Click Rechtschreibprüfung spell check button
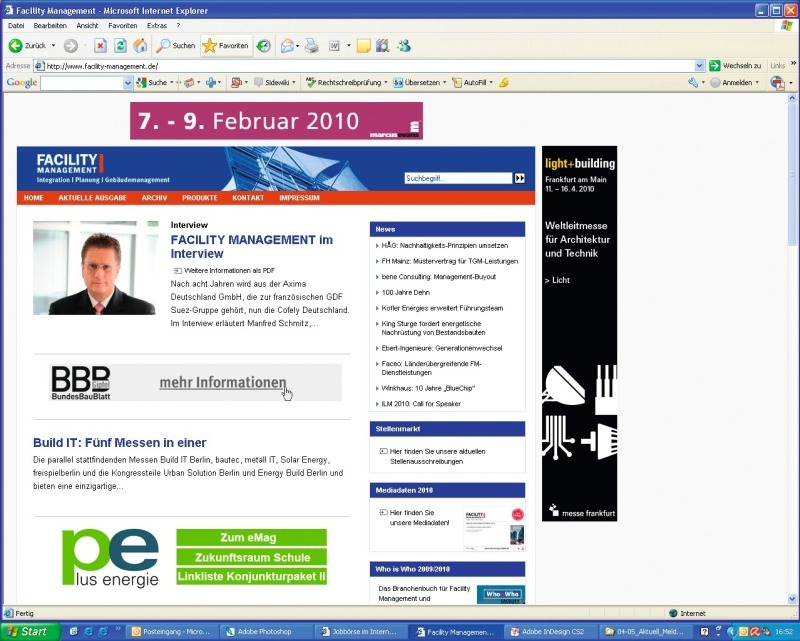Screen dimensions: 800x641 pyautogui.click(x=344, y=83)
